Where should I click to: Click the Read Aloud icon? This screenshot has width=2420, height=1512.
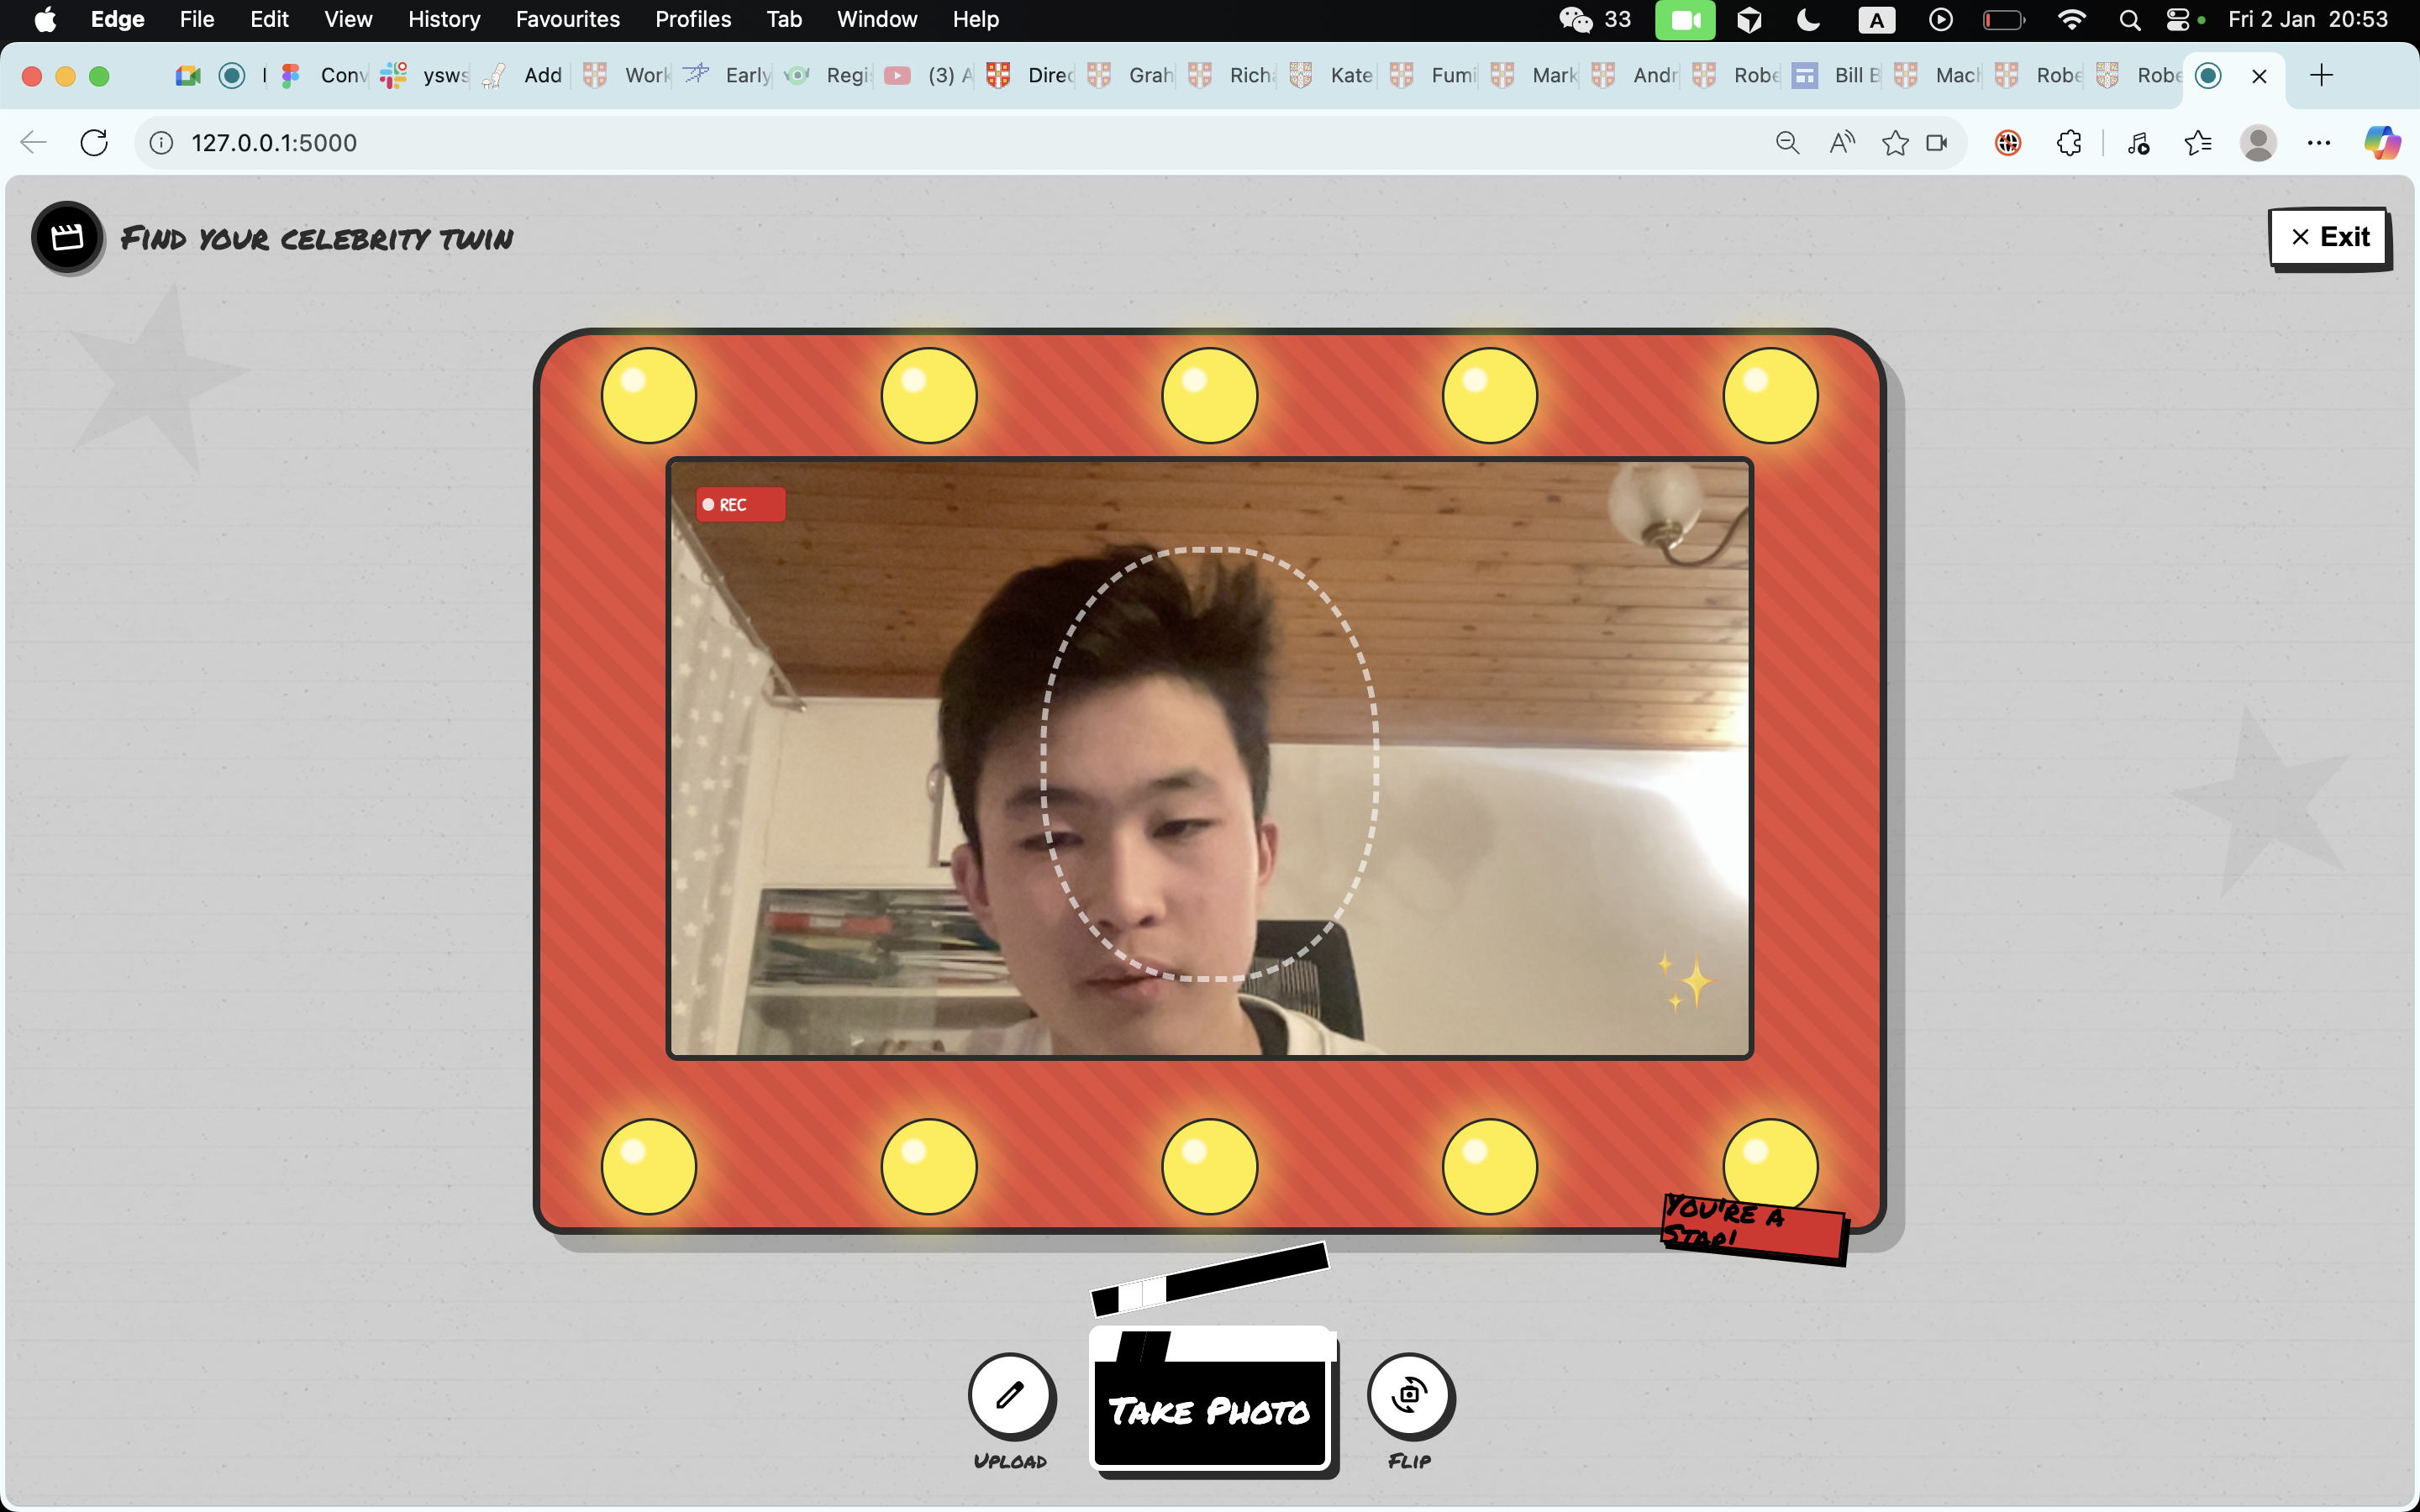tap(1841, 143)
